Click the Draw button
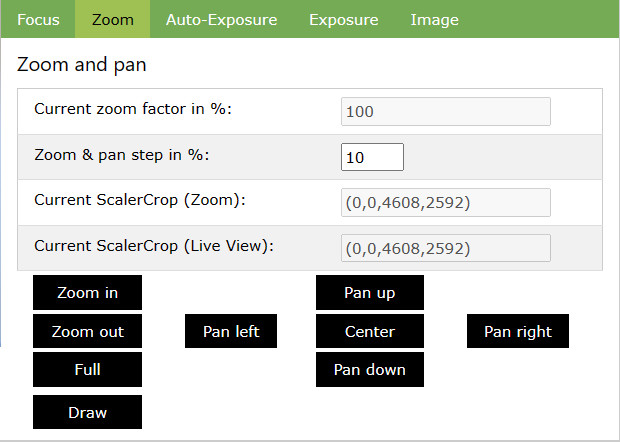 87,412
